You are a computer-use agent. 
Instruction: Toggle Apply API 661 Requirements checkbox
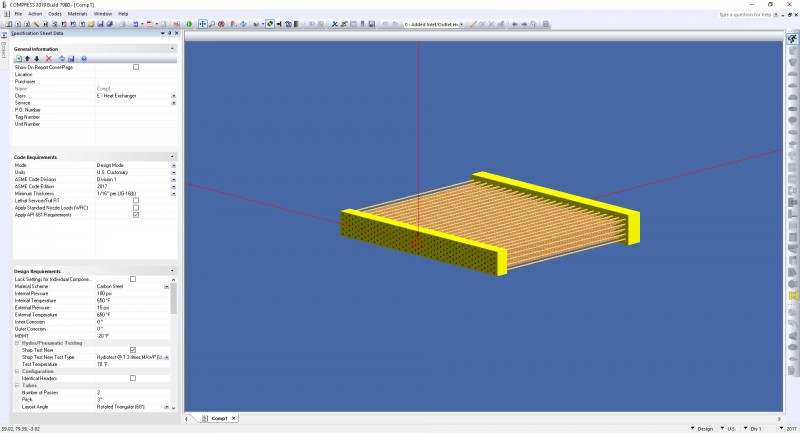pyautogui.click(x=136, y=215)
